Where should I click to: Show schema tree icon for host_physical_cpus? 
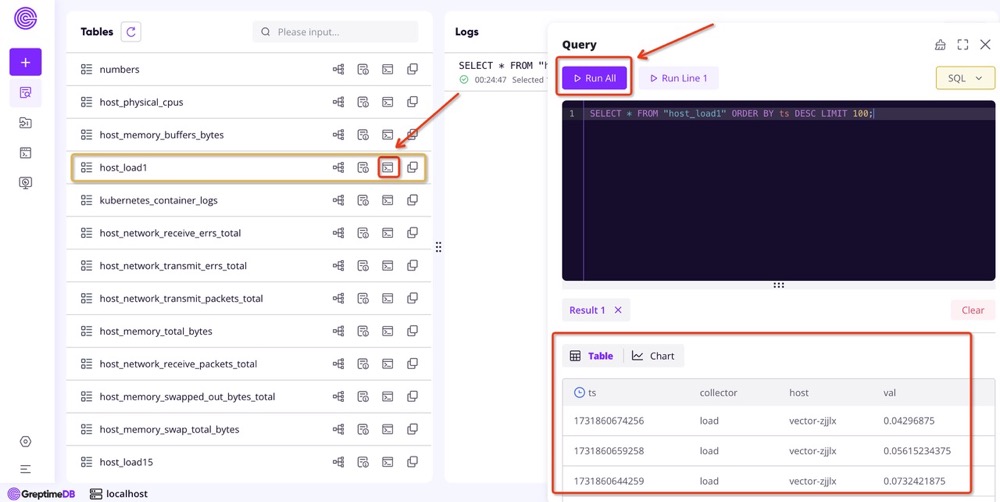pos(338,102)
